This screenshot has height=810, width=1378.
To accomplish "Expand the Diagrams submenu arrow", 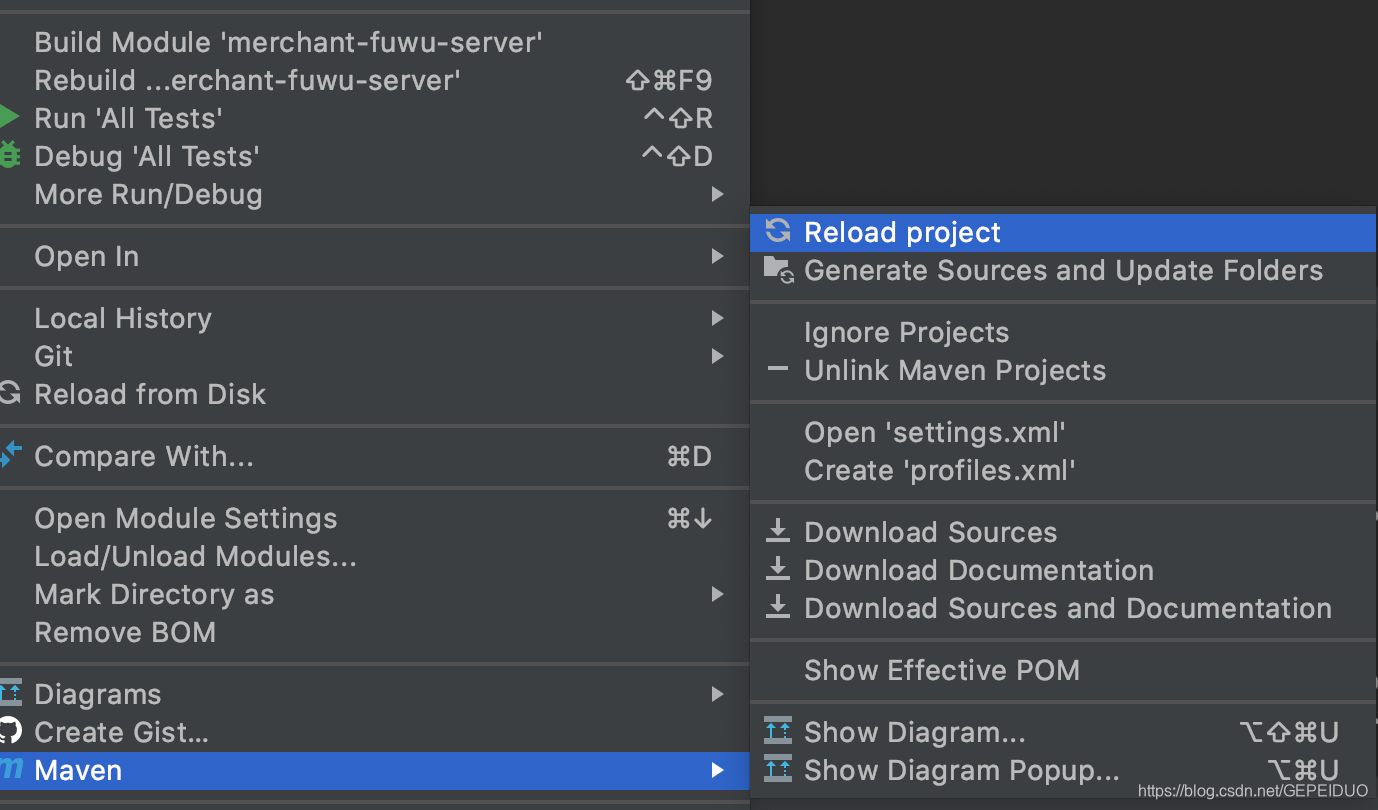I will [x=717, y=694].
